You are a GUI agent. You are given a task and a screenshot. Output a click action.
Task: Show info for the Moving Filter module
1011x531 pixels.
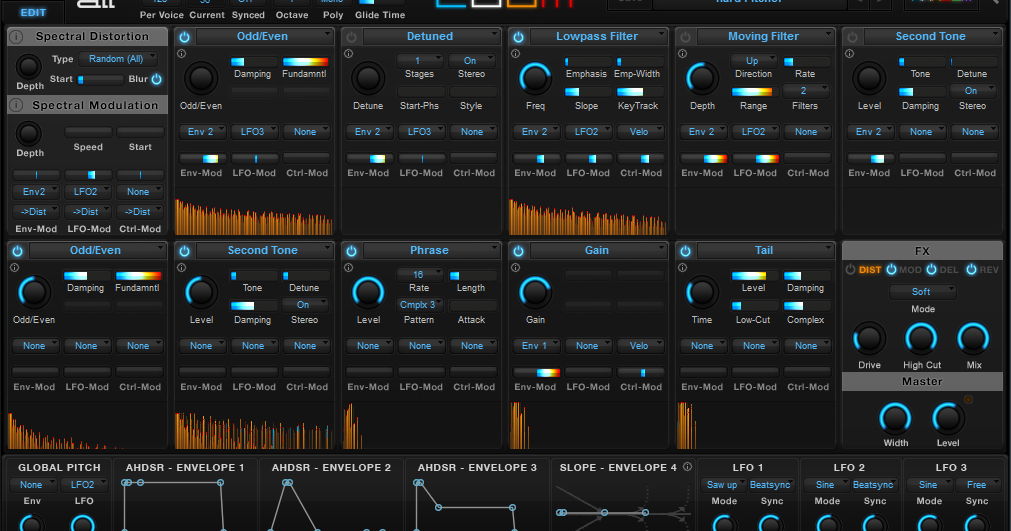[x=683, y=53]
